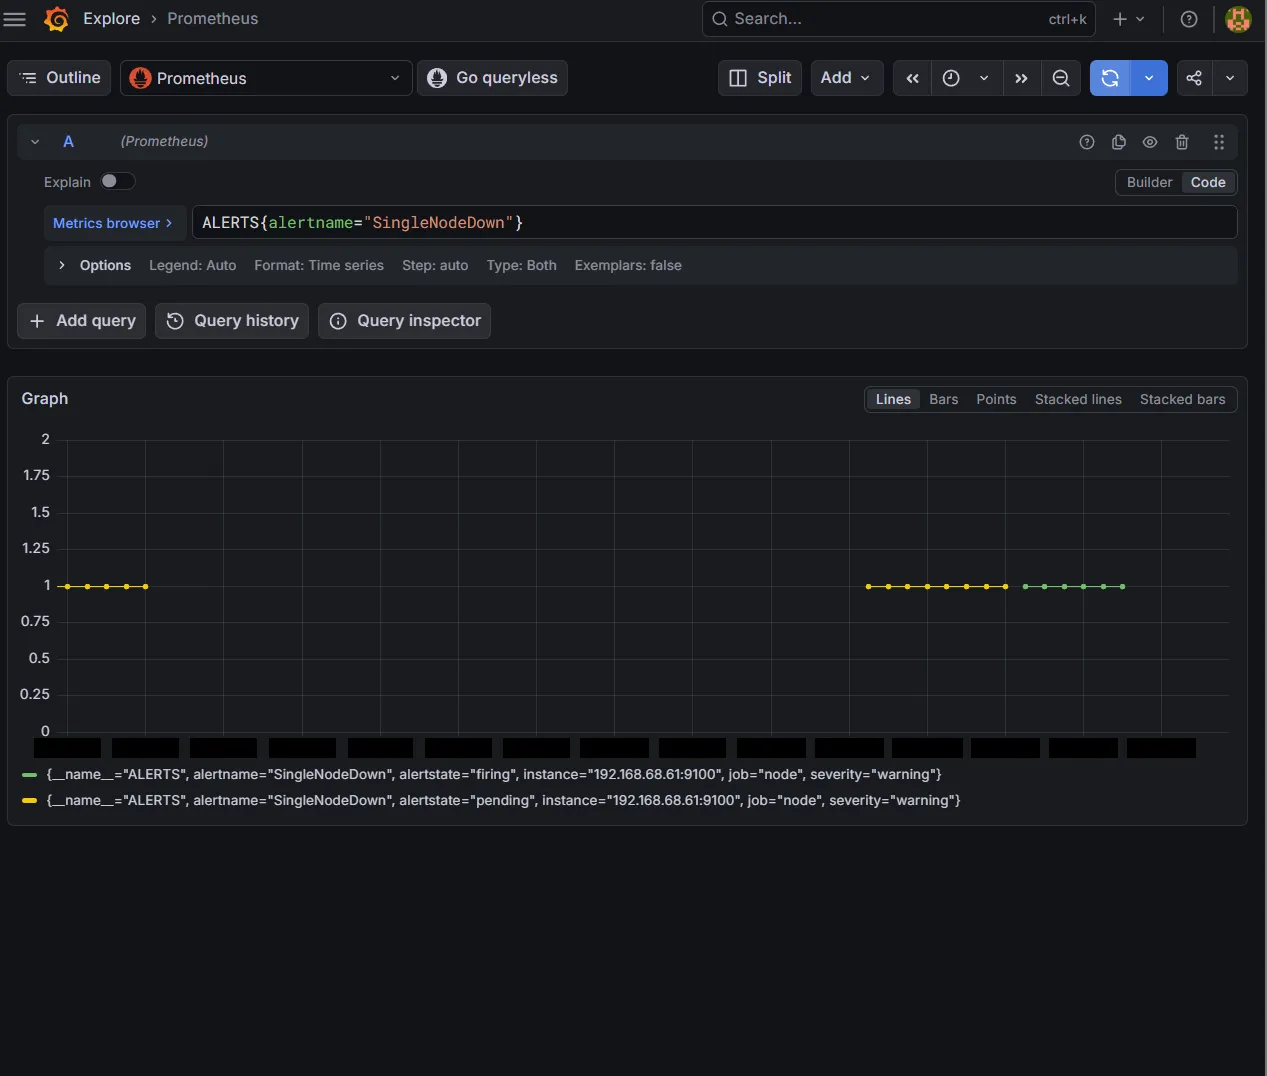Select Lines graph style
1267x1076 pixels.
[x=893, y=399]
